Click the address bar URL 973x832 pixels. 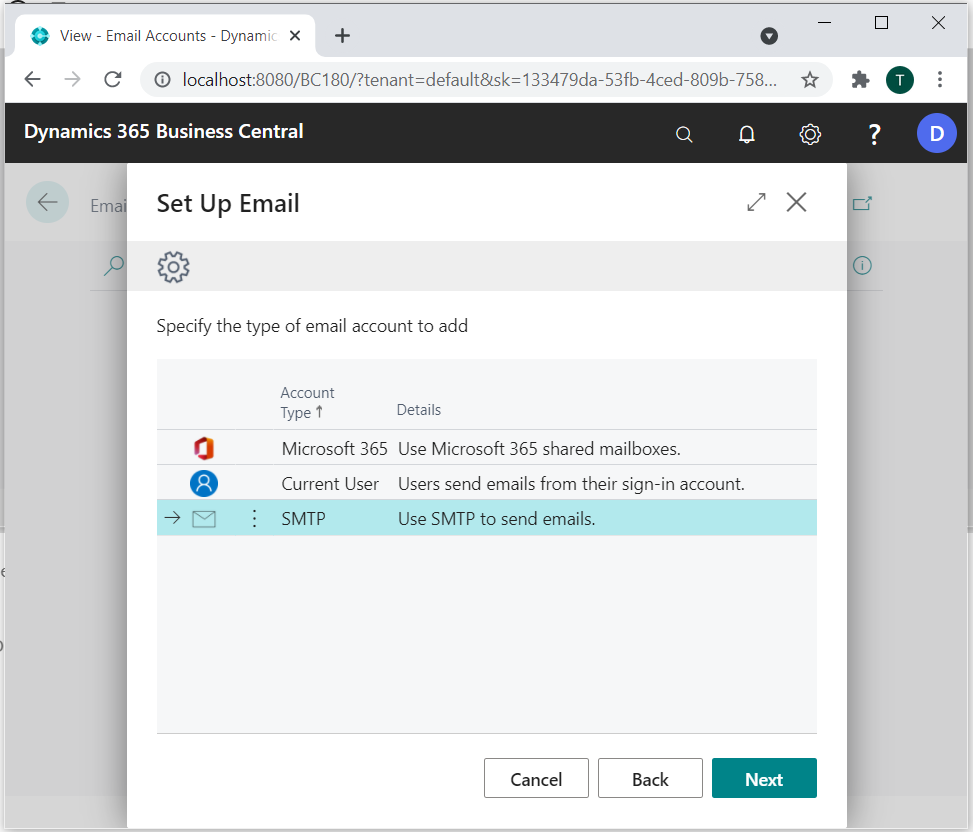tap(479, 79)
